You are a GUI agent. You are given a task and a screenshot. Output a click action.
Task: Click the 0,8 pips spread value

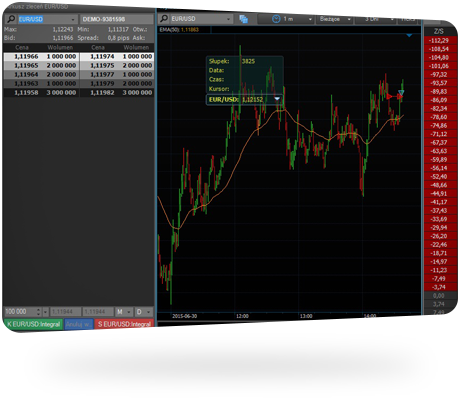(x=118, y=38)
